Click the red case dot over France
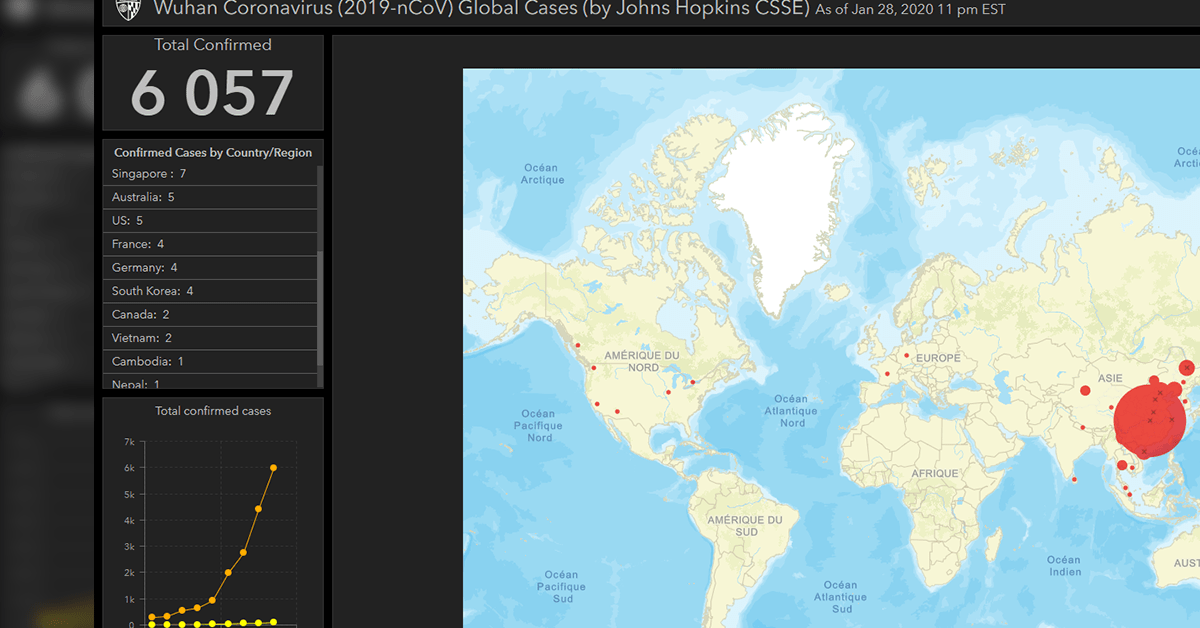Image resolution: width=1200 pixels, height=628 pixels. coord(887,375)
